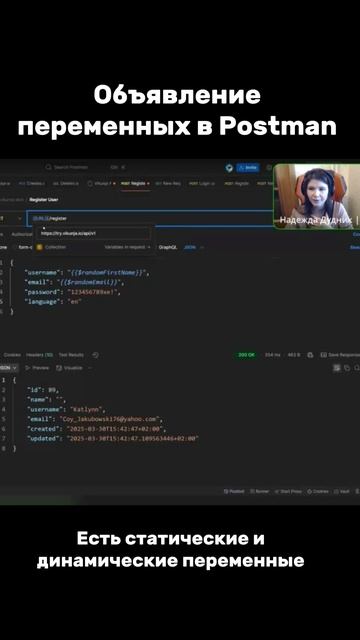Image resolution: width=360 pixels, height=640 pixels.
Task: Click the "created" timestamp response line
Action: (x=96, y=429)
